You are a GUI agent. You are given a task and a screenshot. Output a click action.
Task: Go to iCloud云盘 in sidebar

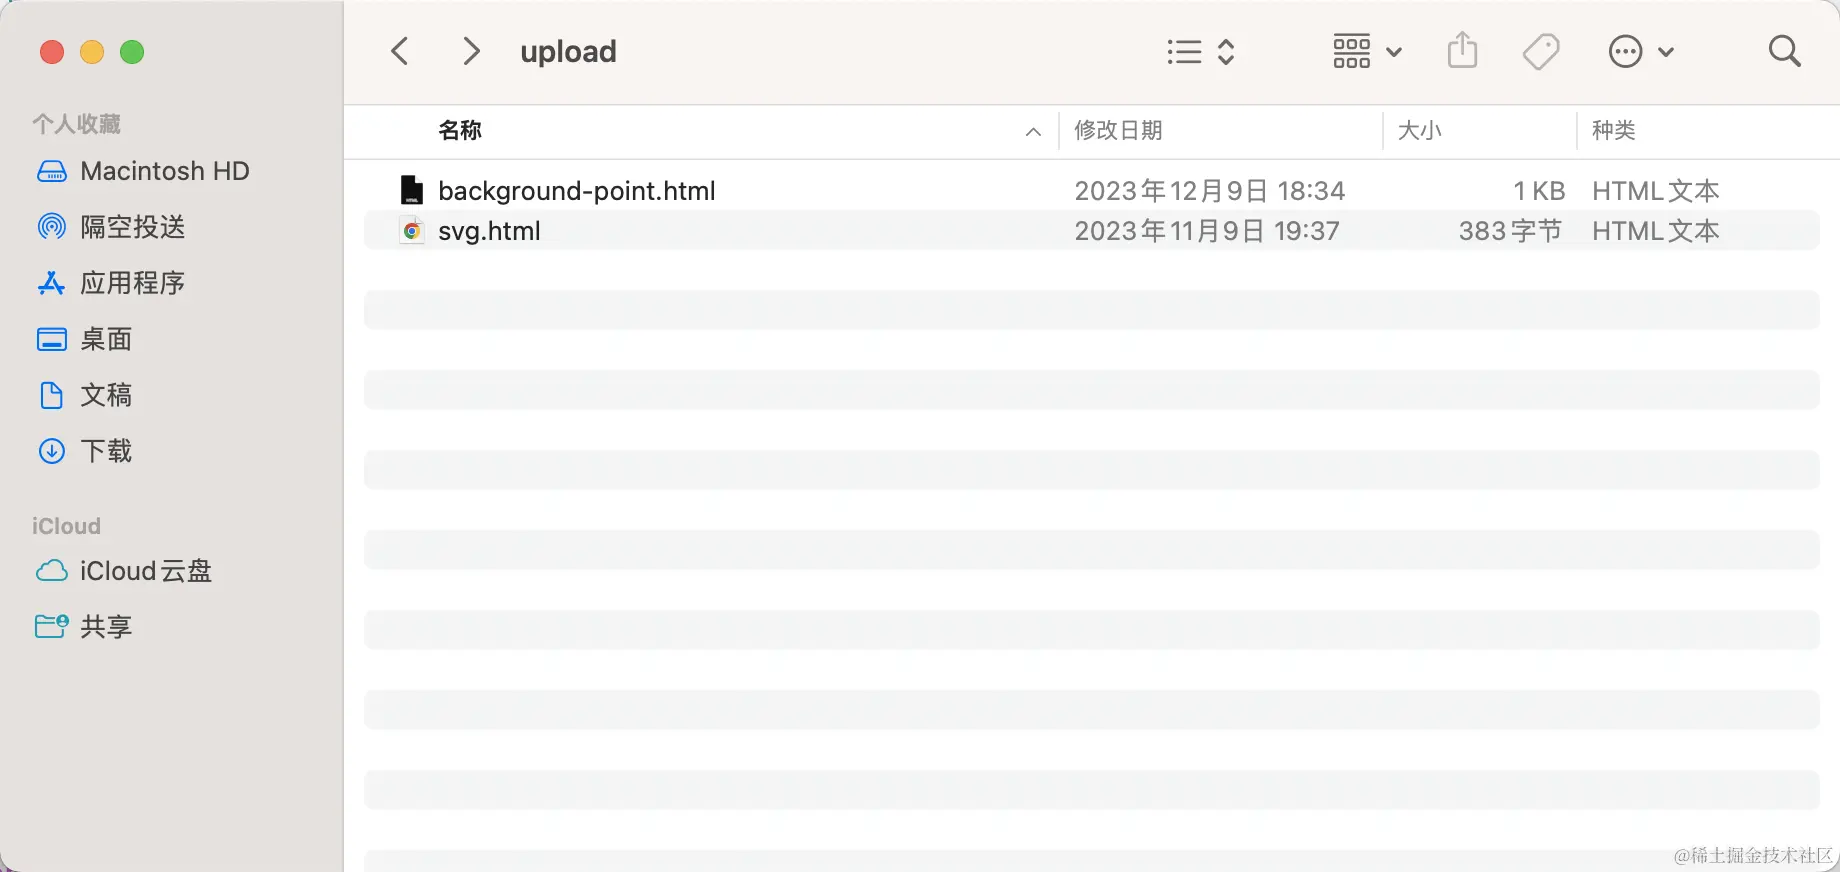pyautogui.click(x=124, y=571)
